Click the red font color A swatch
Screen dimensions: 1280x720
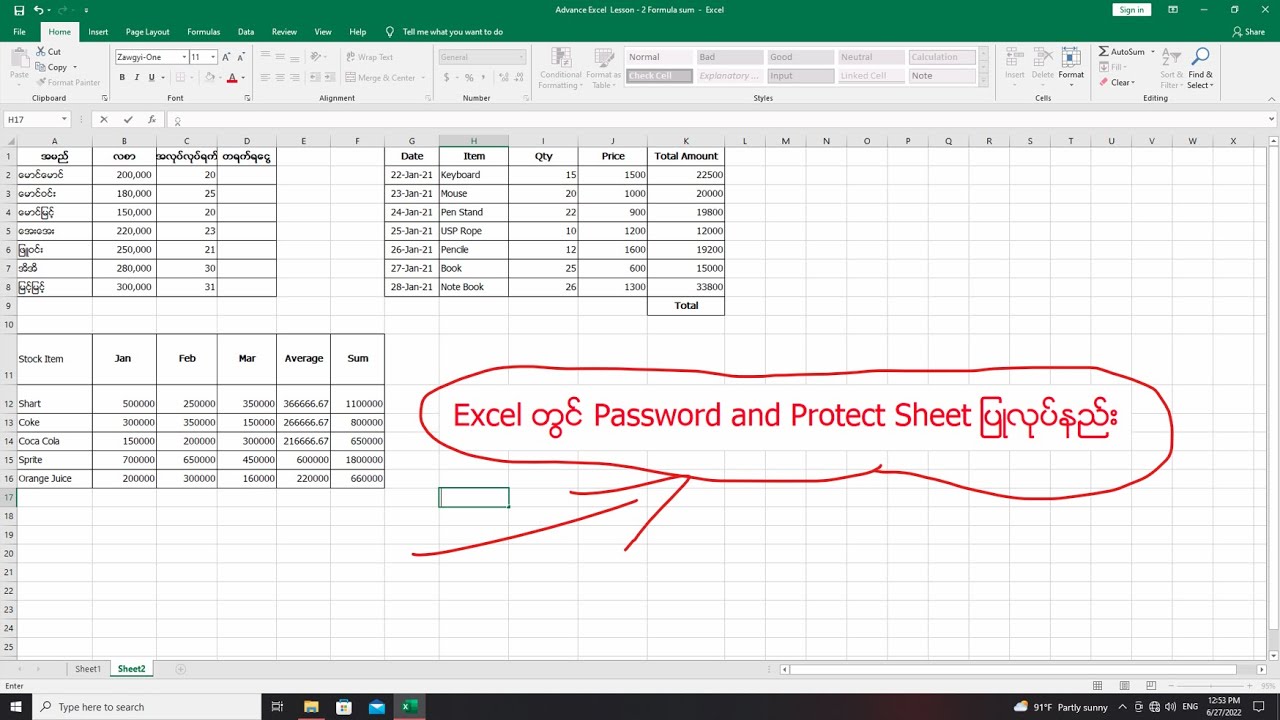click(232, 77)
